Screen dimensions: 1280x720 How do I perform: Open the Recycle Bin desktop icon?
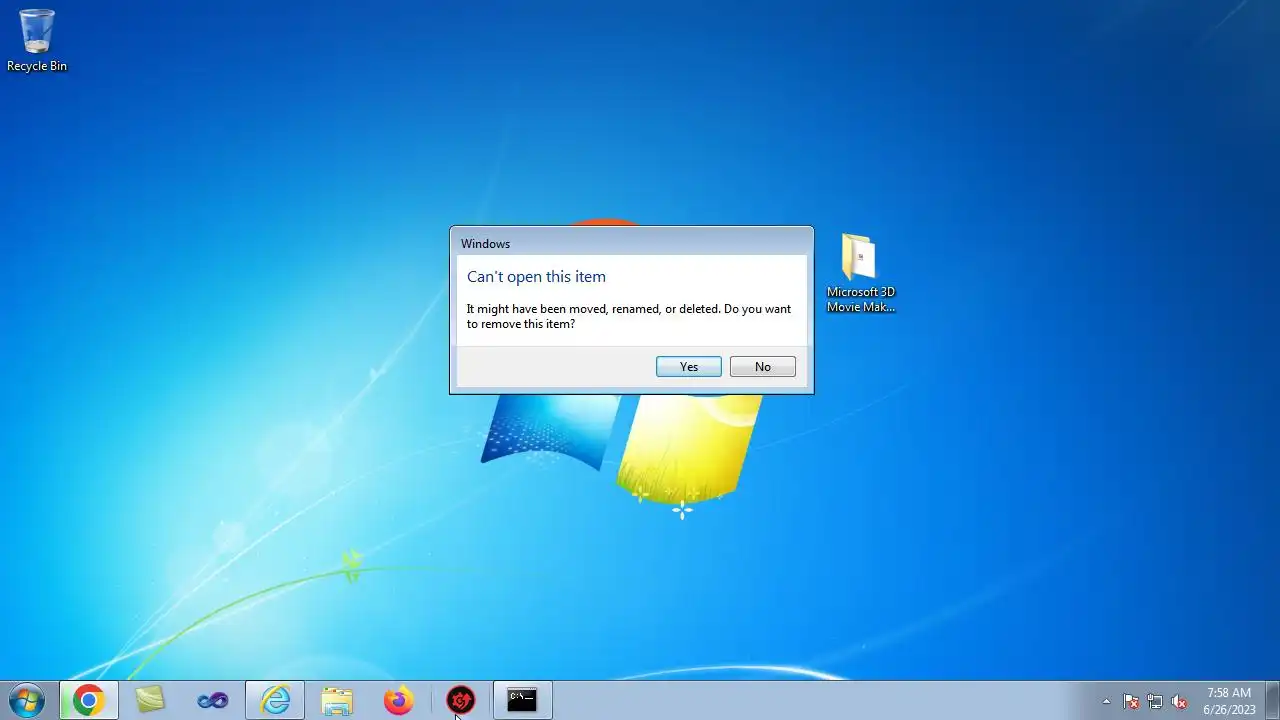[x=37, y=41]
